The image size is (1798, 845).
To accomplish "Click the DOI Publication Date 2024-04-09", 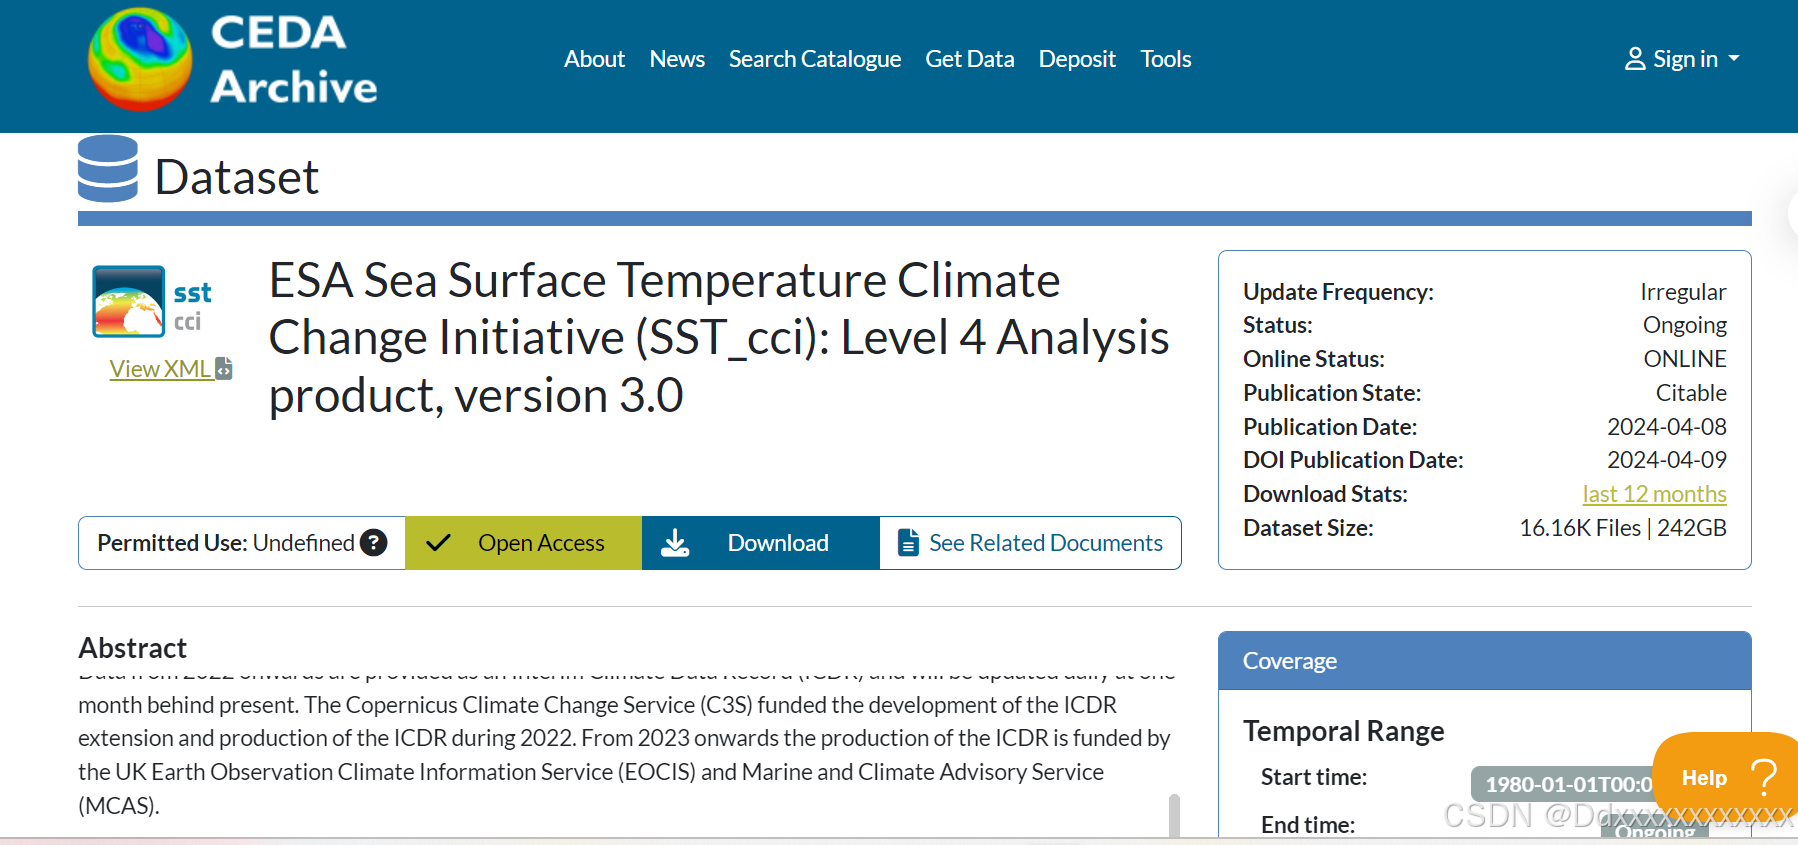I will click(x=1666, y=460).
